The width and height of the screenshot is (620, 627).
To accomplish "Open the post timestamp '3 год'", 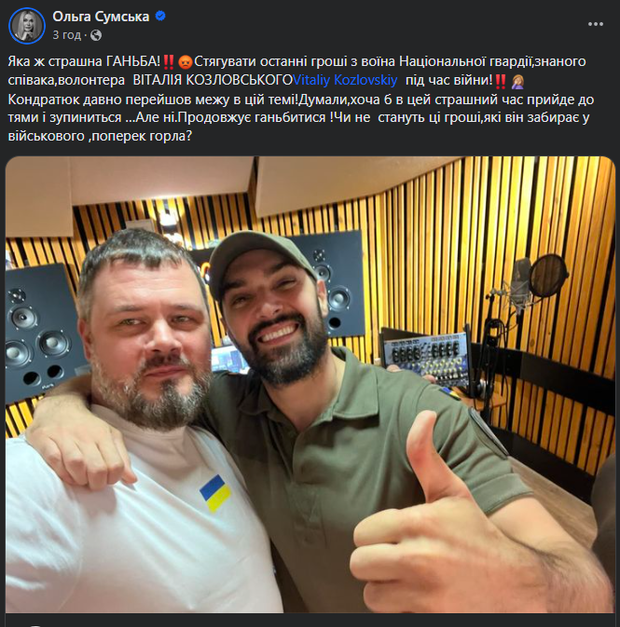I will pos(66,35).
